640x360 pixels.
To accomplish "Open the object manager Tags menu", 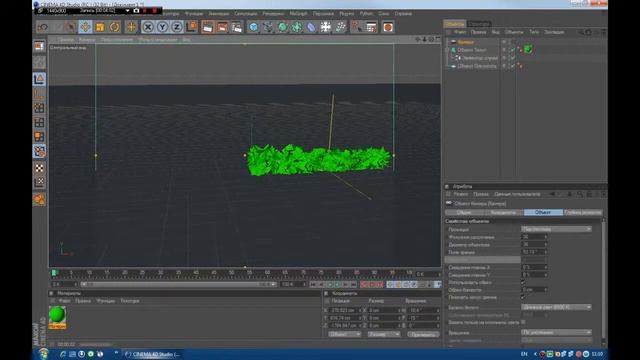I will [x=534, y=32].
